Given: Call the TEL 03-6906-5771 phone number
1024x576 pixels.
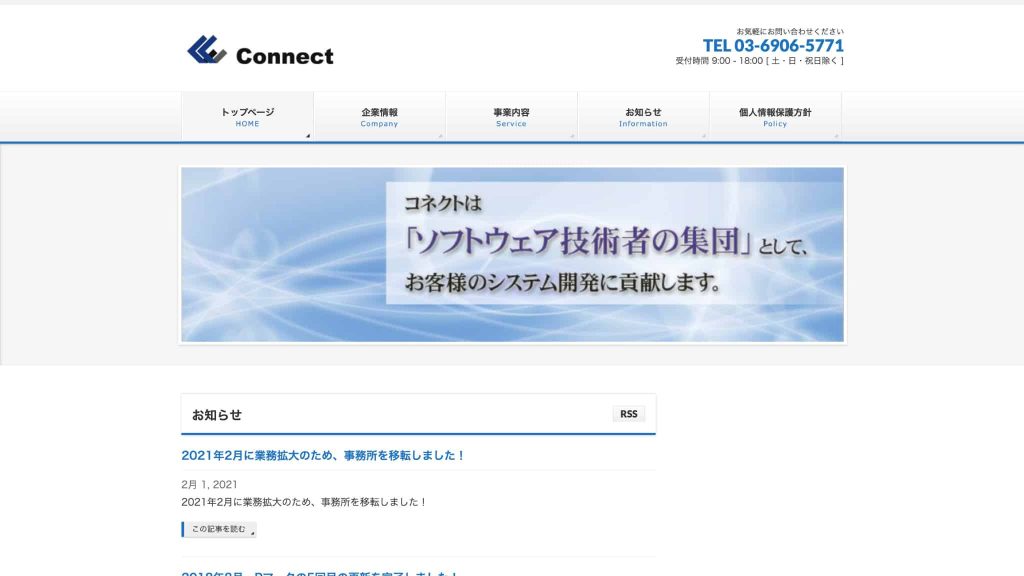Looking at the screenshot, I should click(773, 45).
